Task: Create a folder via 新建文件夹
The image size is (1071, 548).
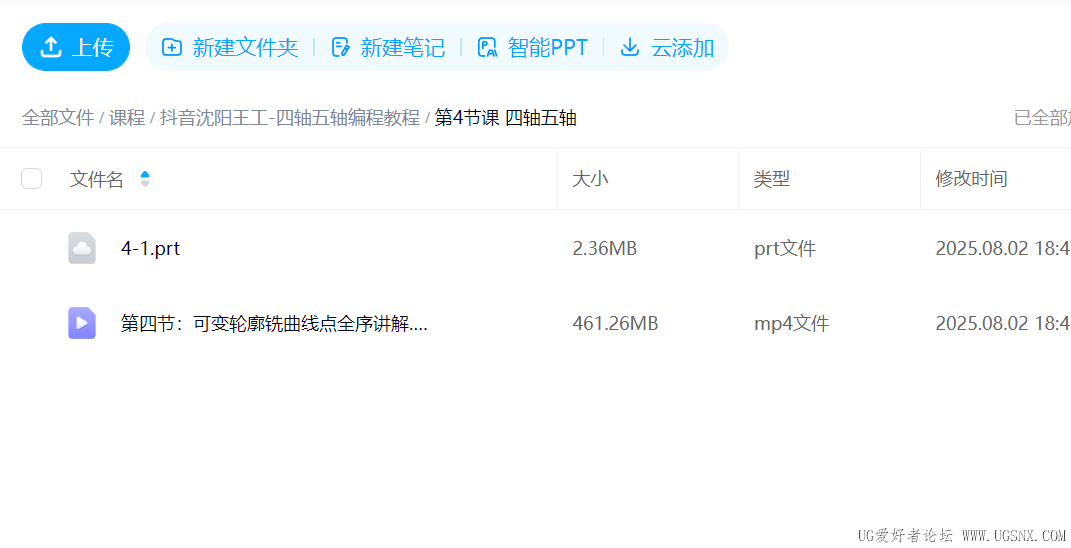Action: tap(230, 47)
